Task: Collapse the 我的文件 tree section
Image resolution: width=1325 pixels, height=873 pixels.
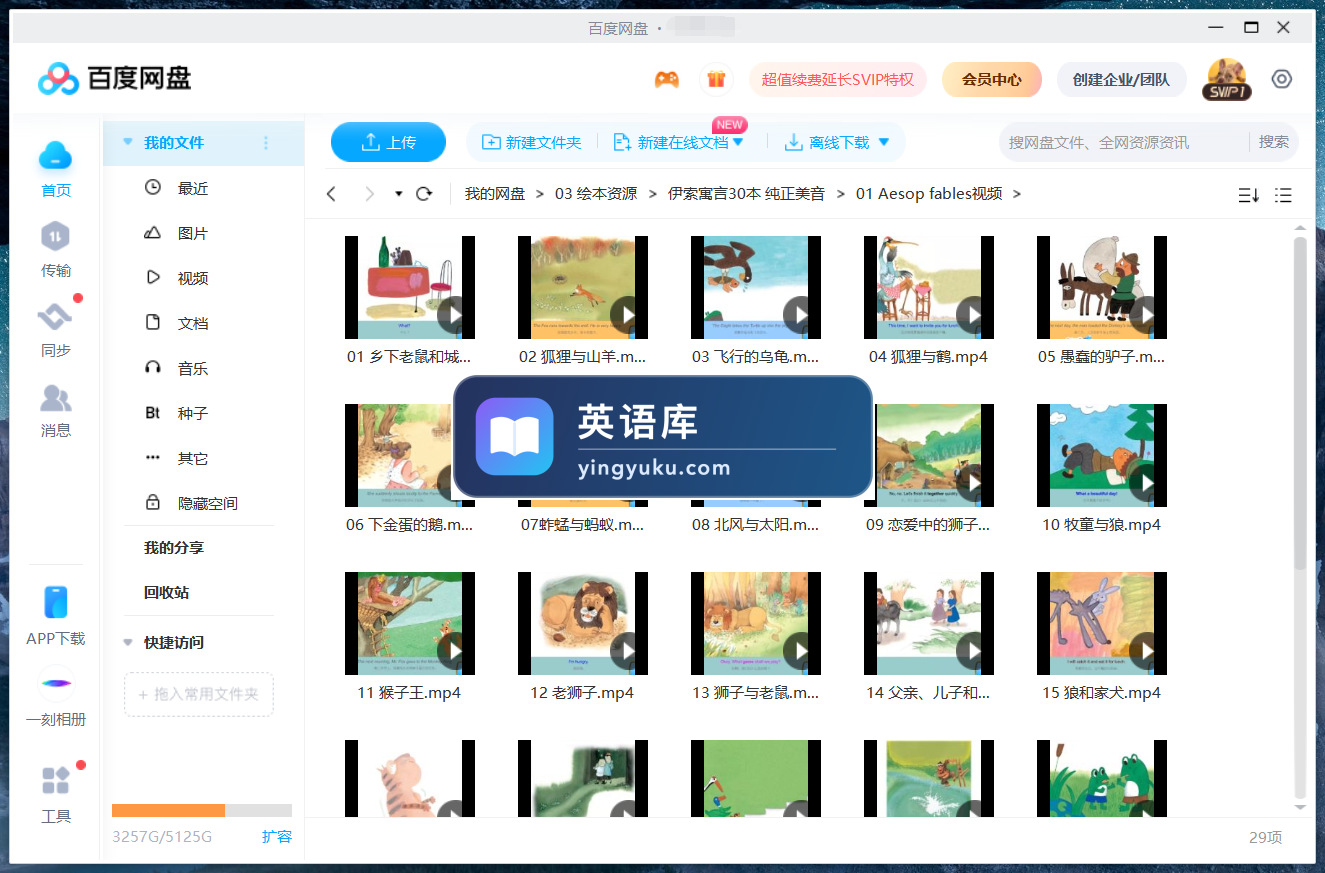Action: coord(127,143)
